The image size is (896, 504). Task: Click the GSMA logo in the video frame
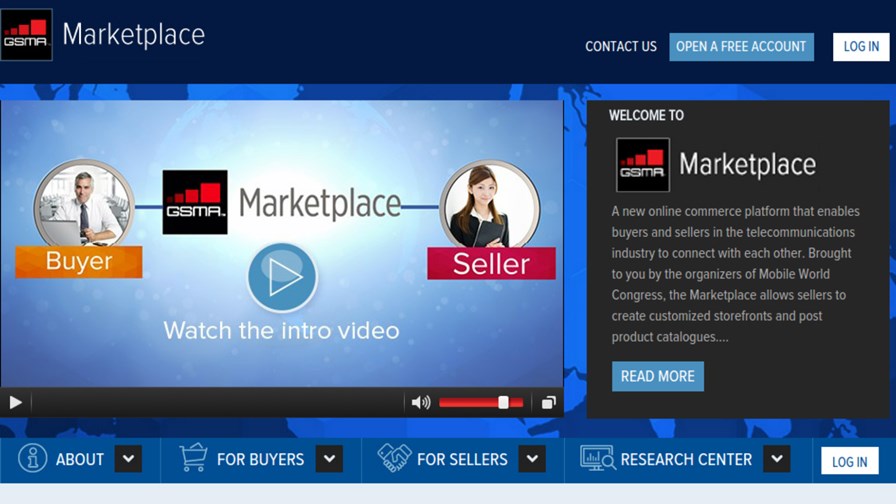pos(195,202)
